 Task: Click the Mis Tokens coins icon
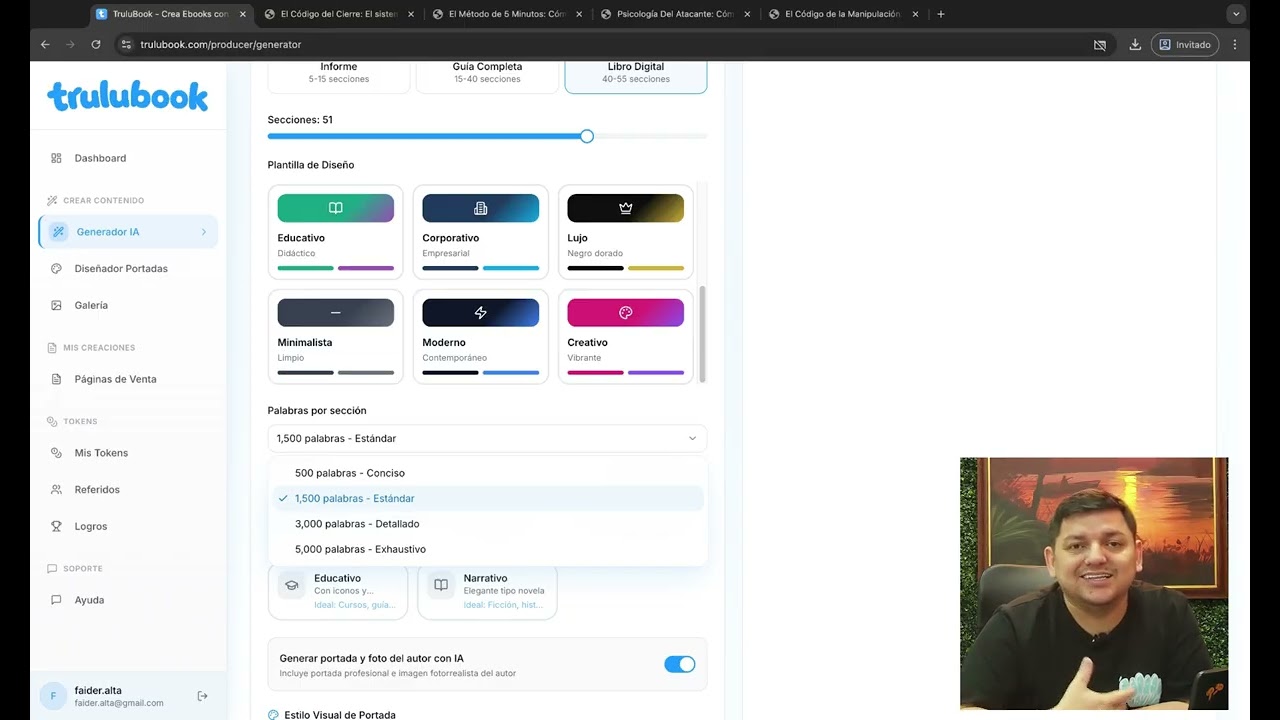coord(56,453)
